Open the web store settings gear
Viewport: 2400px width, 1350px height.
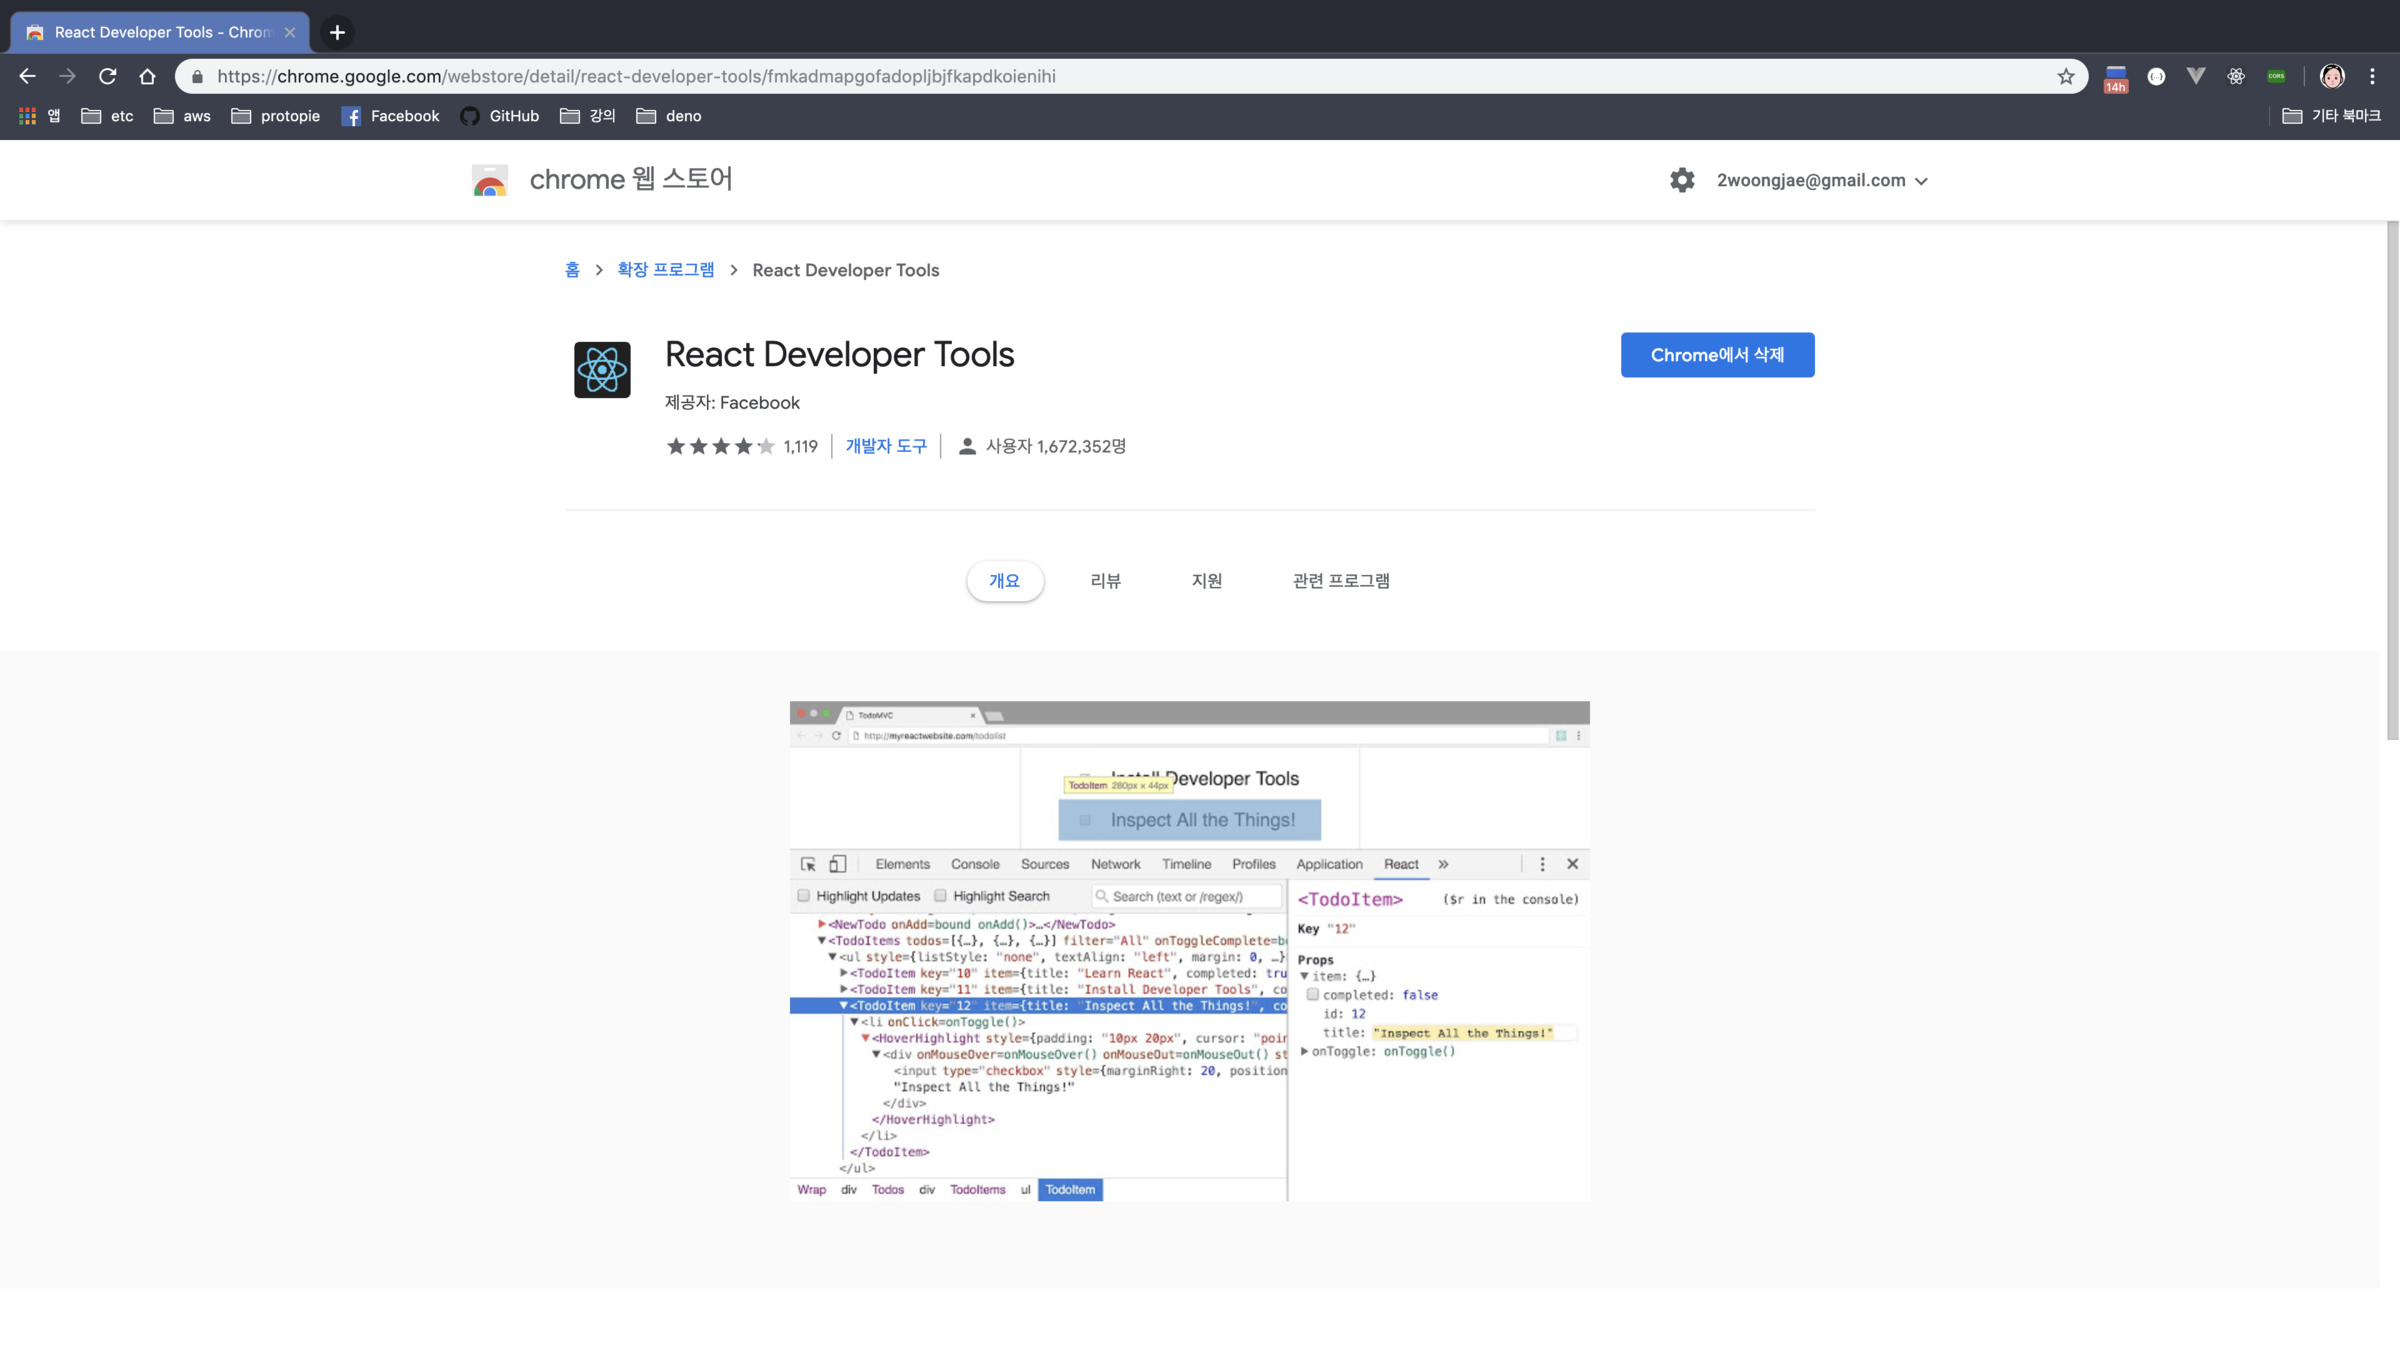tap(1682, 180)
